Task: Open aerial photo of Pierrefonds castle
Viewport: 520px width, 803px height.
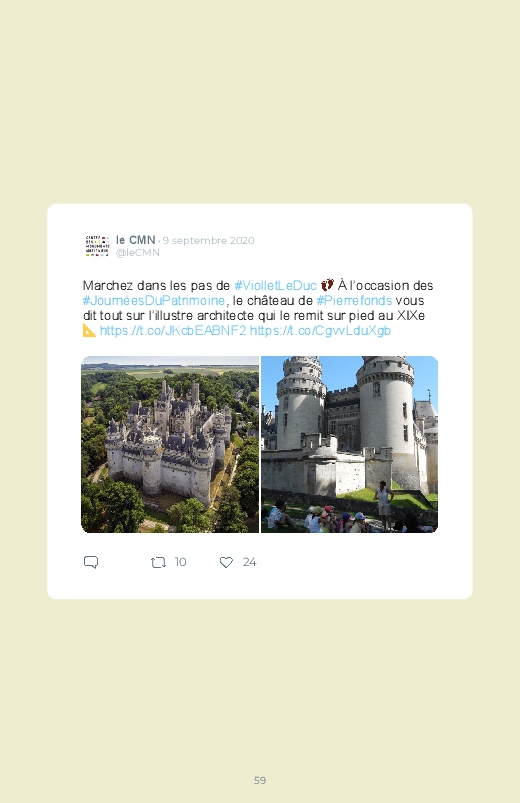Action: coord(170,445)
